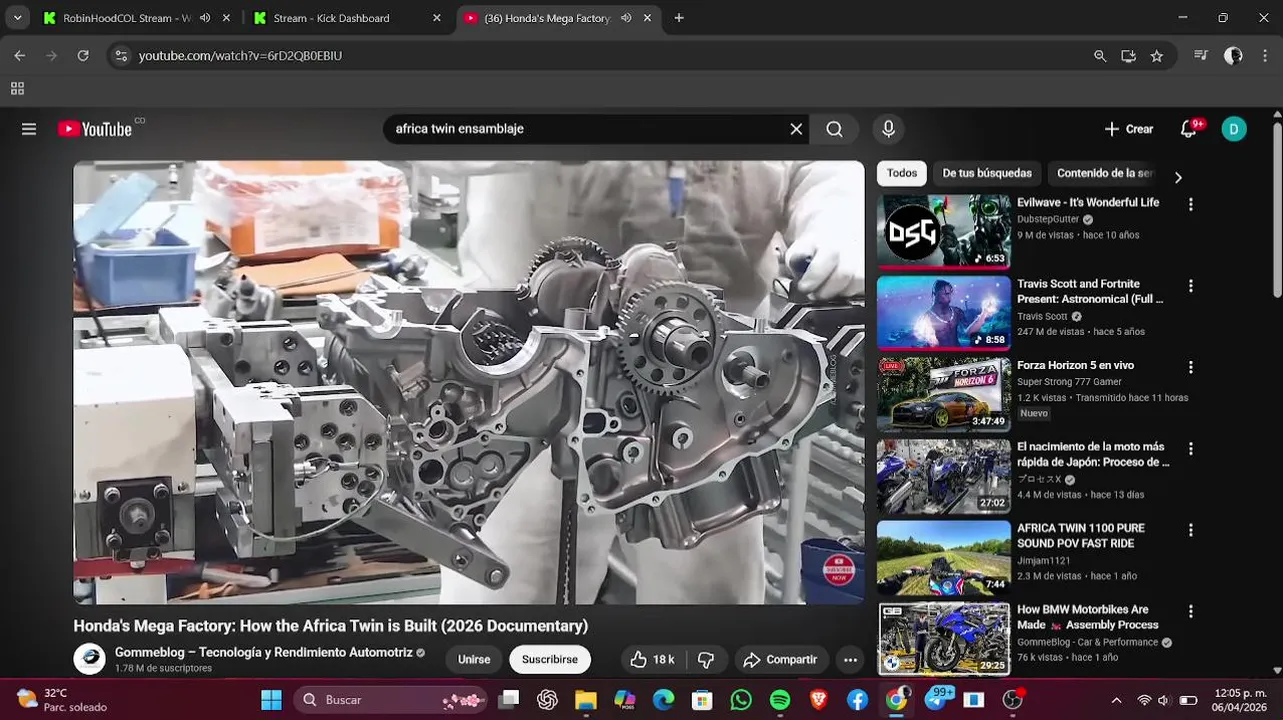
Task: Open WhatsApp from the taskbar
Action: coord(741,700)
